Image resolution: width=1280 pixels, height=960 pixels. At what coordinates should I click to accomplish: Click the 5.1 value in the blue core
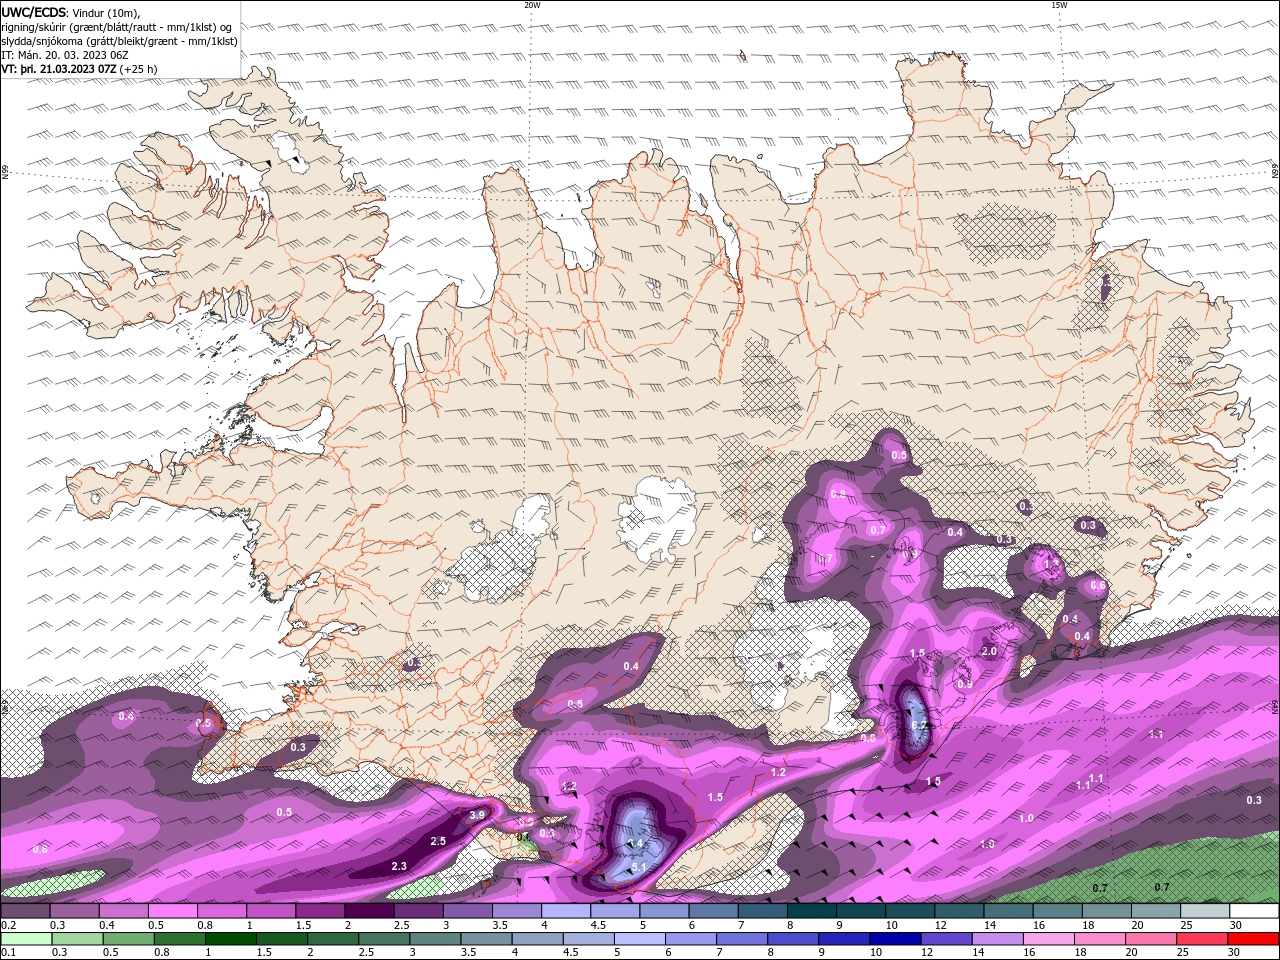pyautogui.click(x=640, y=867)
